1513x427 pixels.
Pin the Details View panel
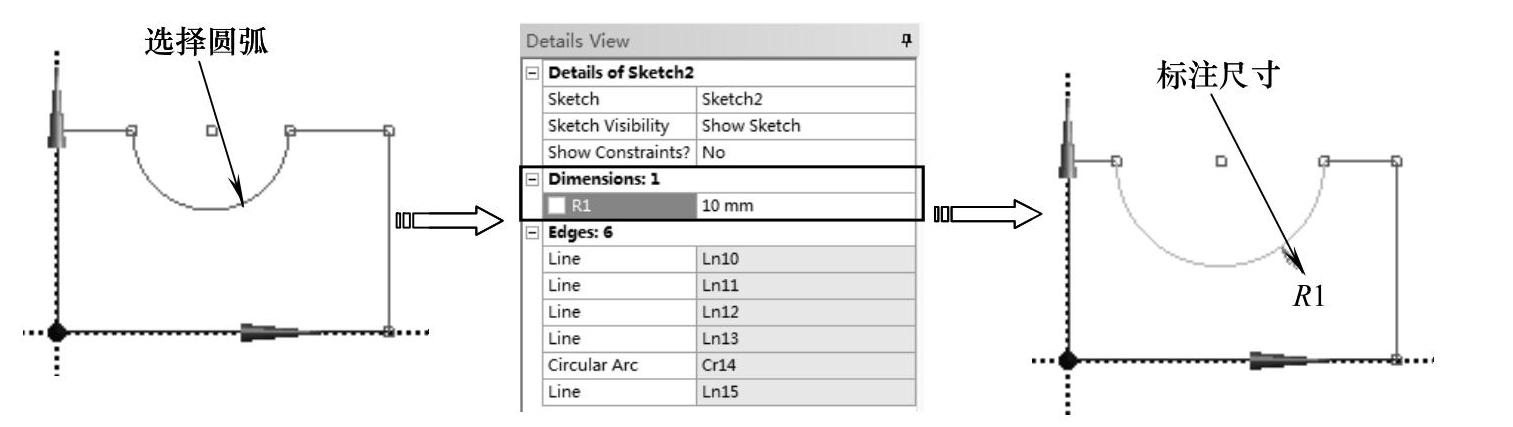906,41
